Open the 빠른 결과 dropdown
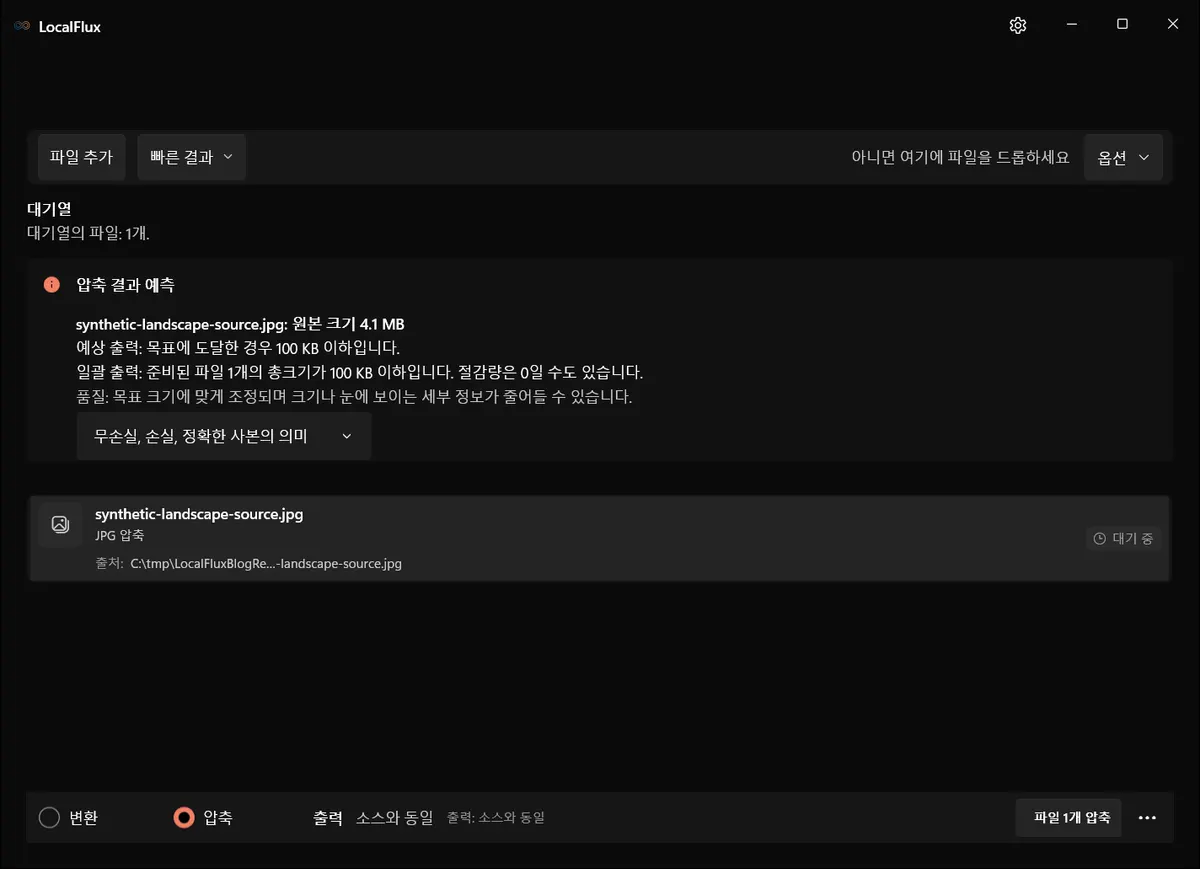This screenshot has width=1200, height=869. 191,157
